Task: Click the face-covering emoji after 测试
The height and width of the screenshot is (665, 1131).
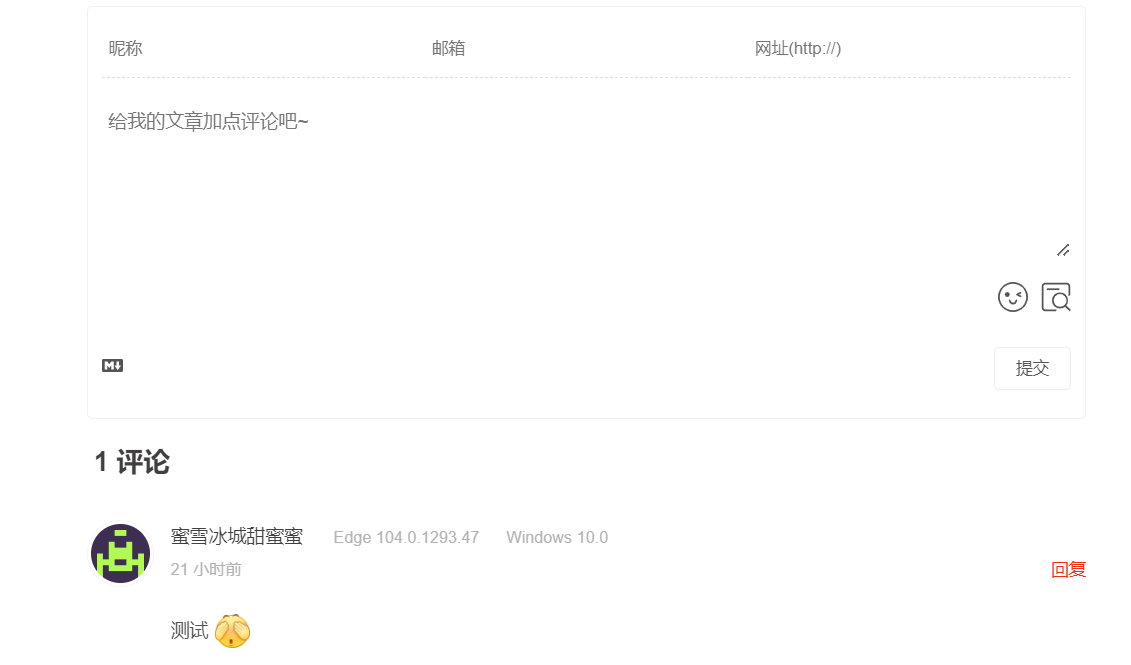Action: pyautogui.click(x=232, y=630)
